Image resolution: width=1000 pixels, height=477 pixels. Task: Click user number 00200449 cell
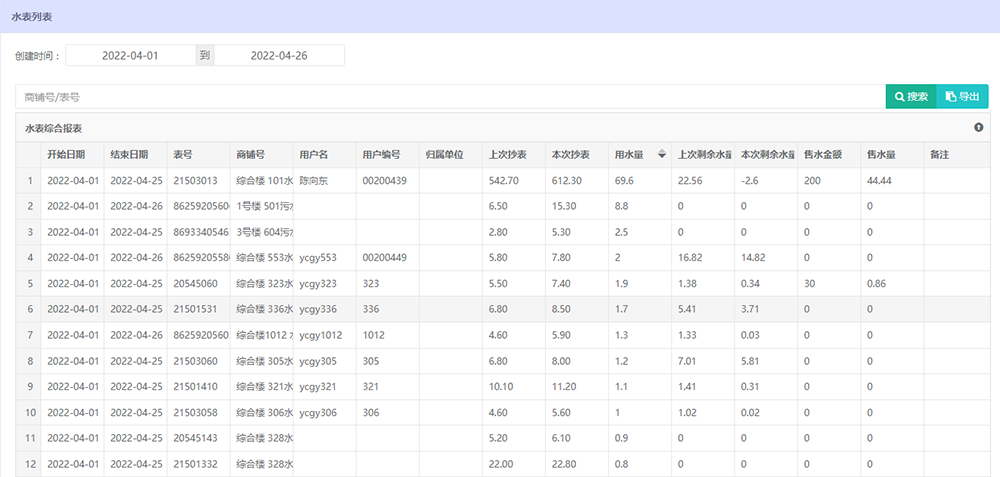384,258
